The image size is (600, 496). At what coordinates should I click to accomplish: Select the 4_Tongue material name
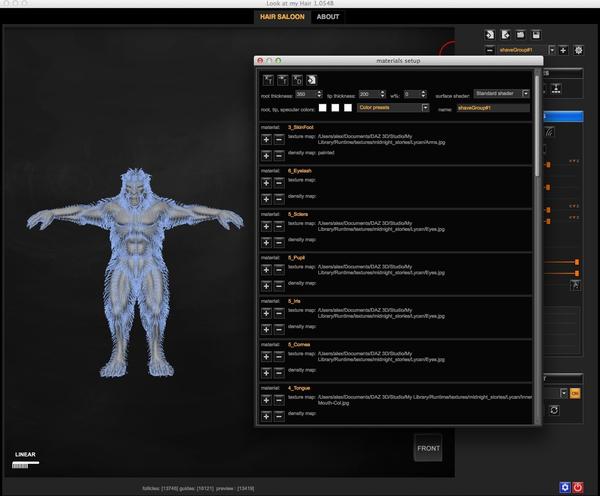coord(299,388)
